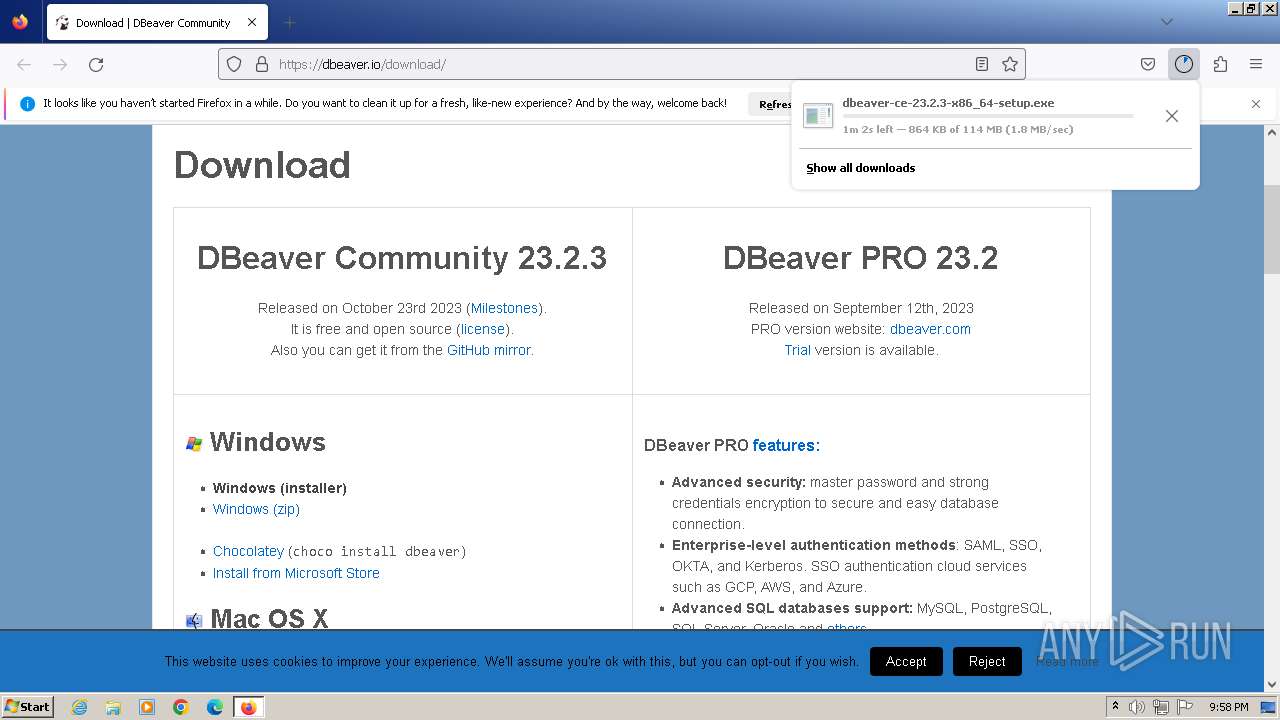Click the Action Center flag icon
The height and width of the screenshot is (720, 1280).
(1184, 707)
